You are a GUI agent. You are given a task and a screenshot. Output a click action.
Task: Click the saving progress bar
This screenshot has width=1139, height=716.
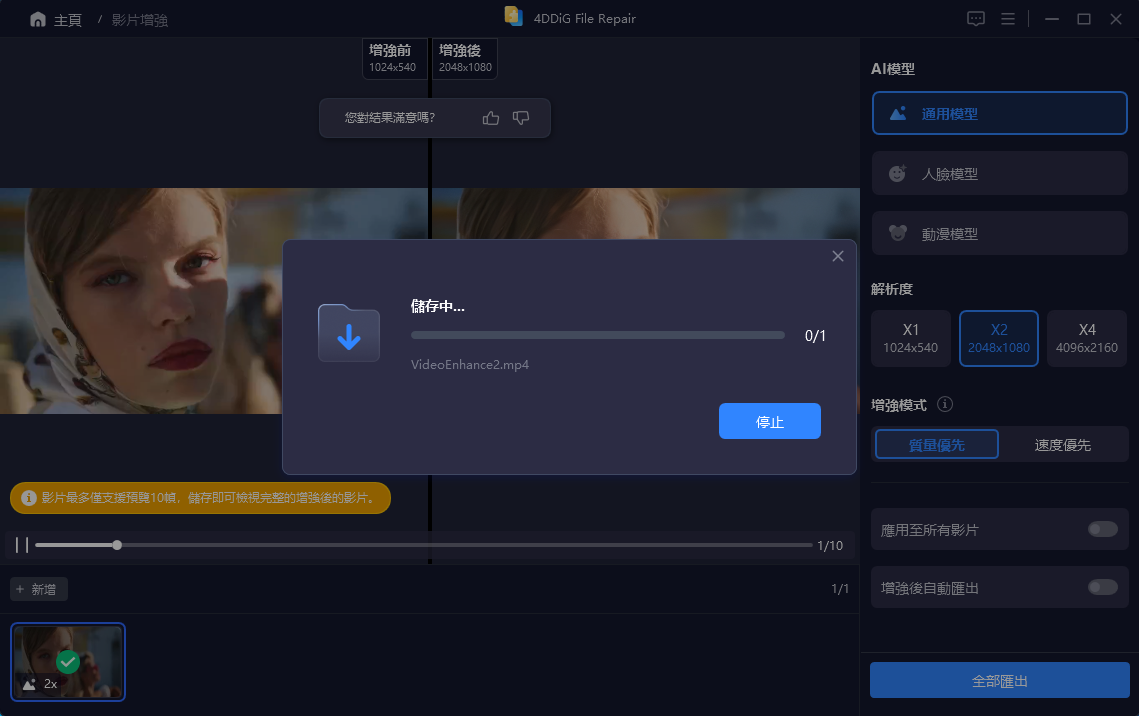click(x=598, y=335)
